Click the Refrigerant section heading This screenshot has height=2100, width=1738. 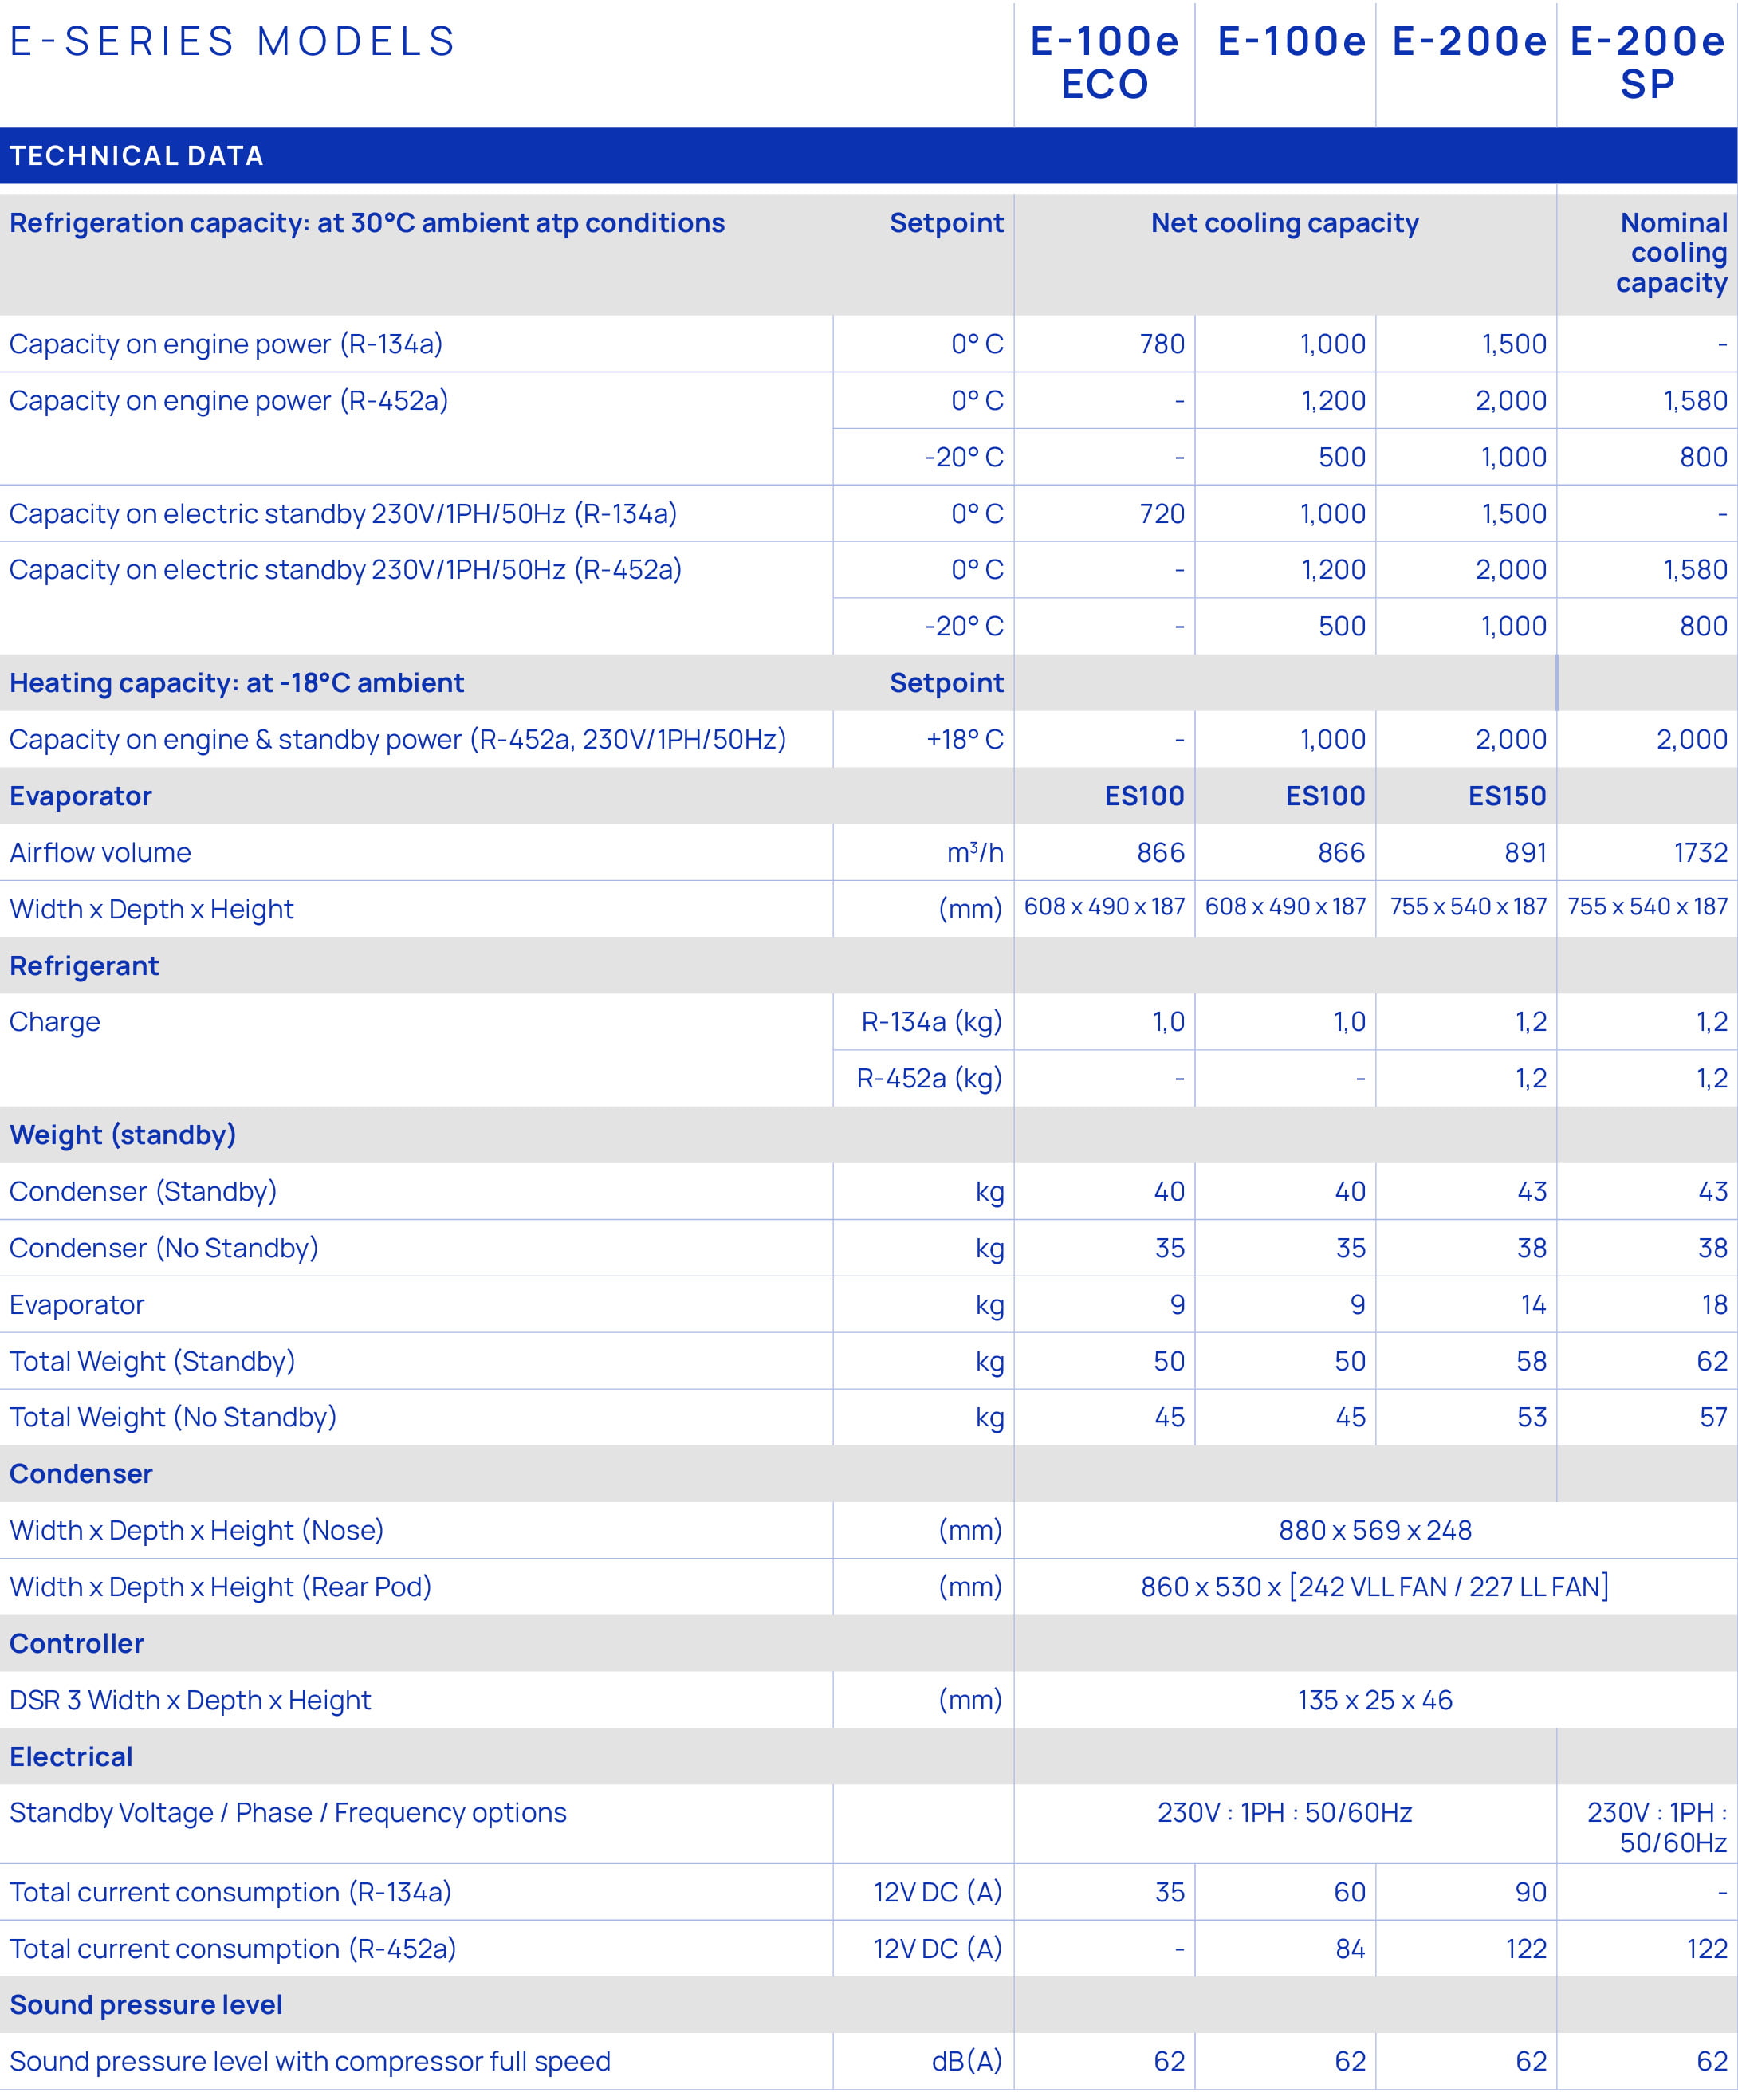(x=84, y=966)
